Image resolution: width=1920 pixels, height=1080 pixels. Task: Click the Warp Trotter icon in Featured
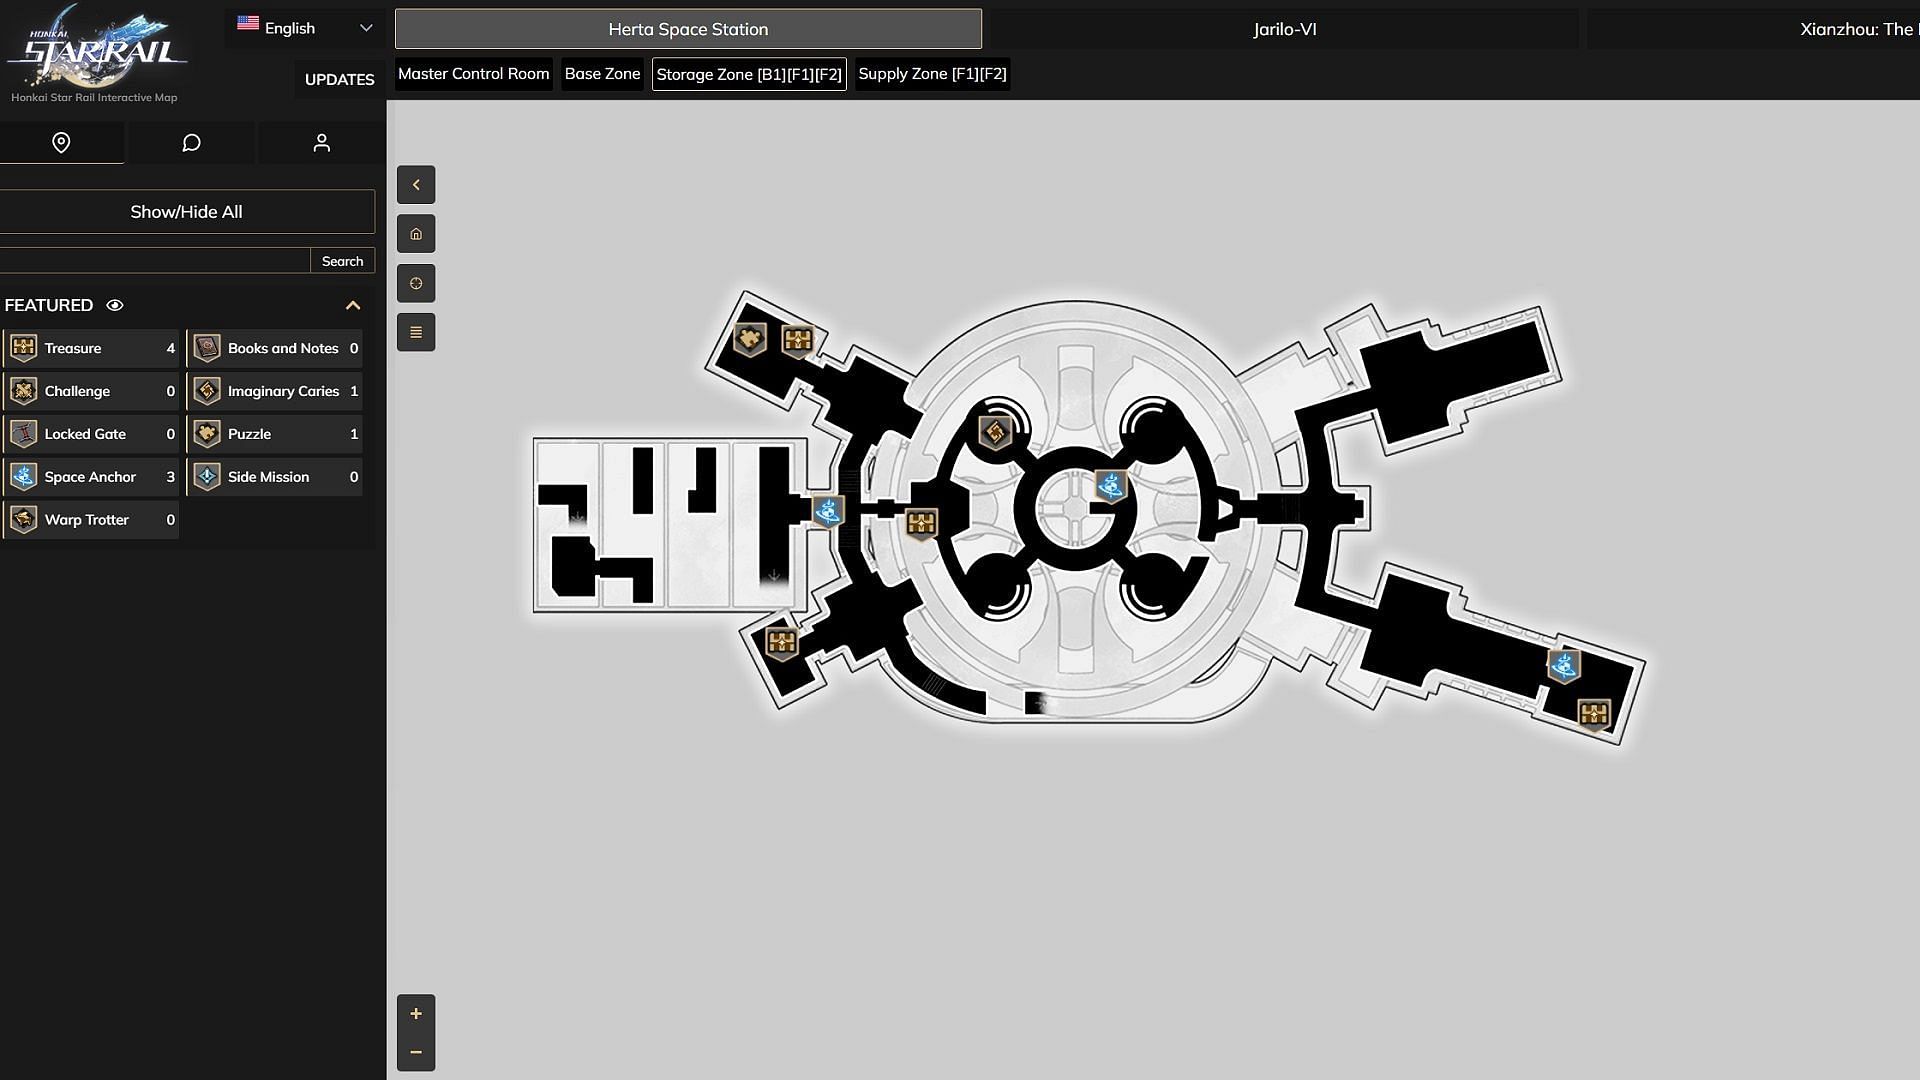click(22, 518)
